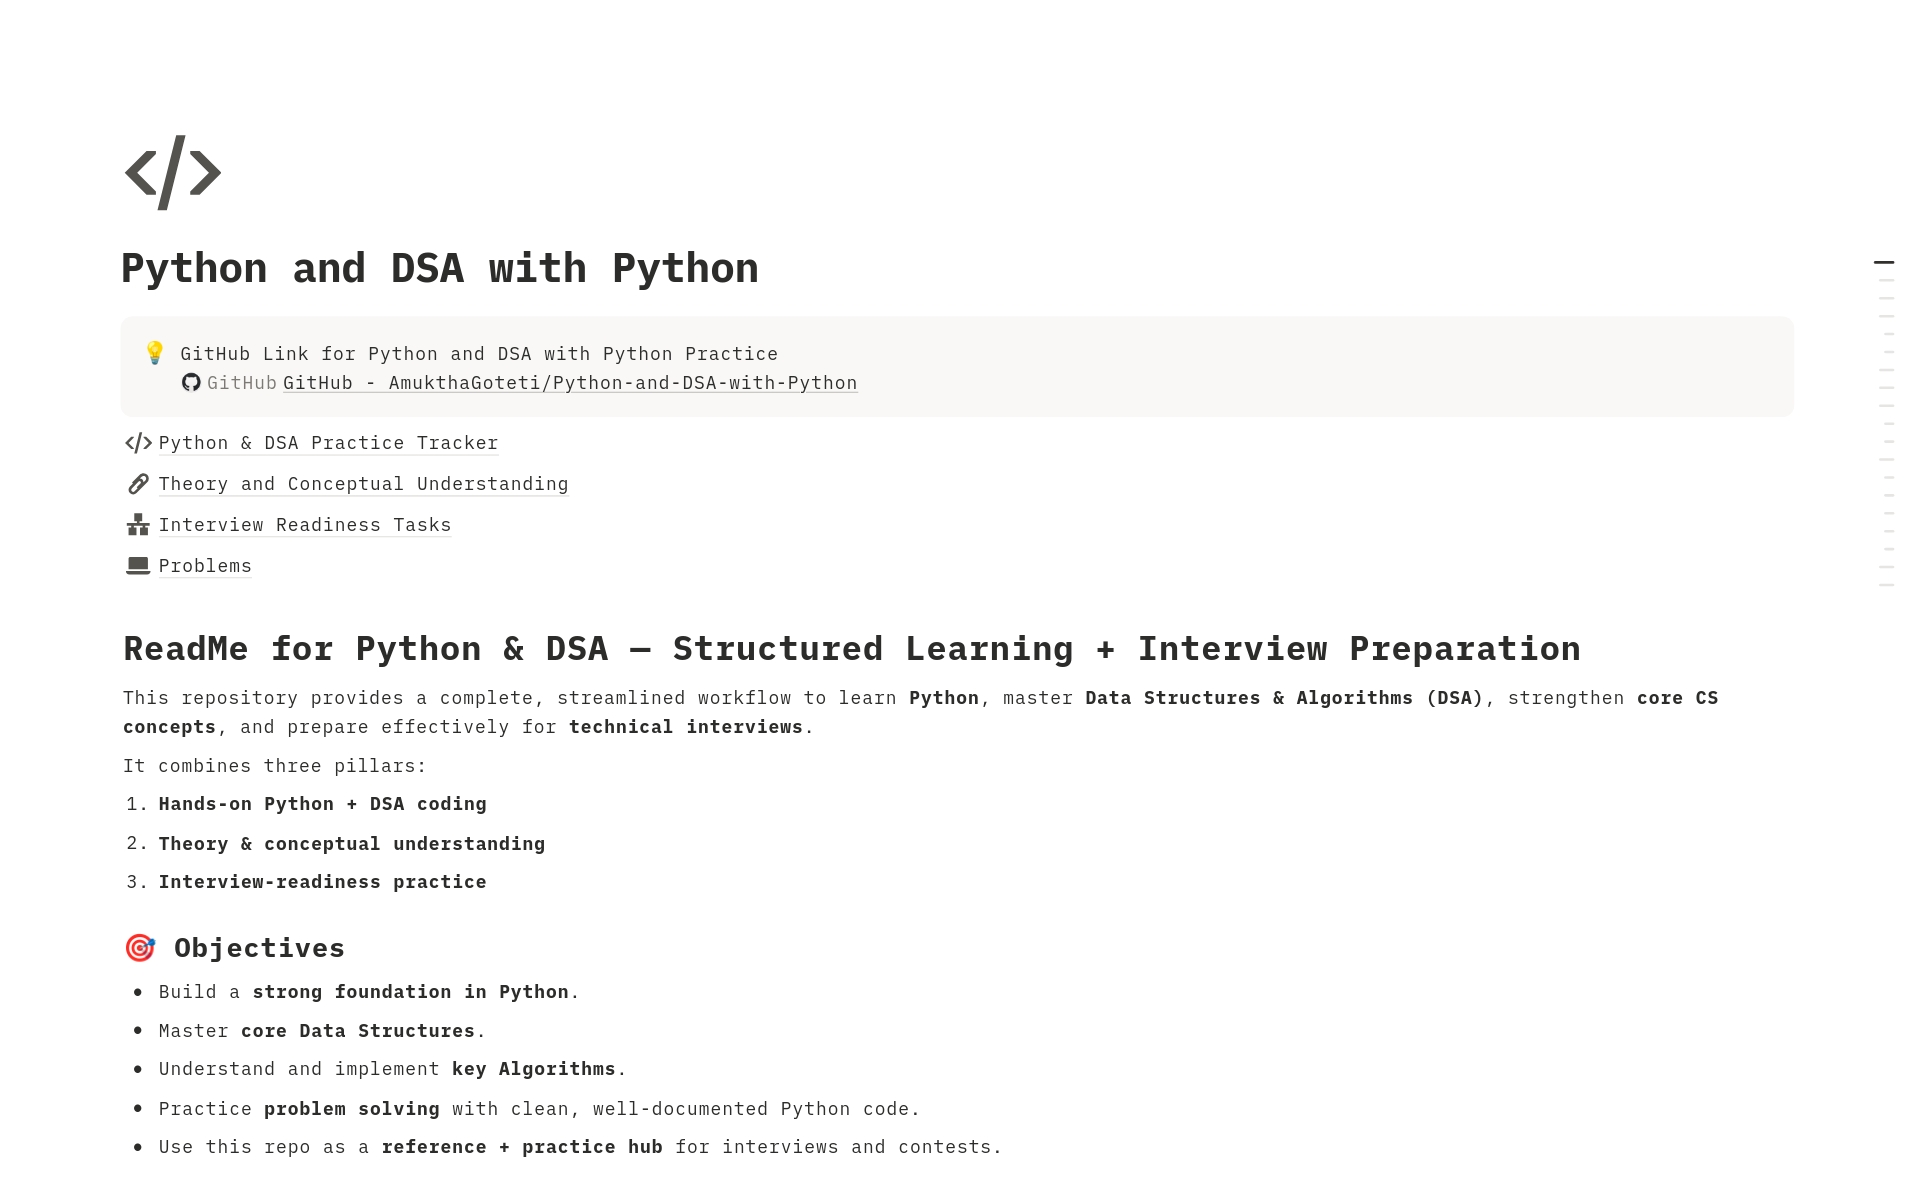Screen dimensions: 1920x1199
Task: Select the ReadMe section heading
Action: click(x=851, y=649)
